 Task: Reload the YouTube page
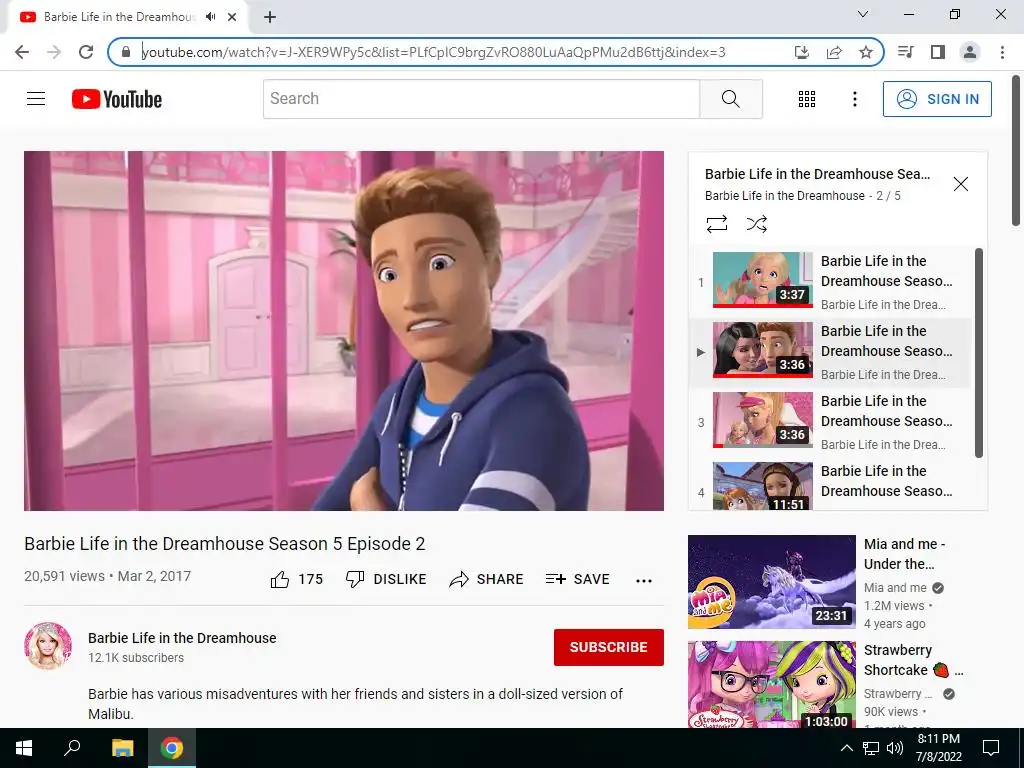point(86,52)
